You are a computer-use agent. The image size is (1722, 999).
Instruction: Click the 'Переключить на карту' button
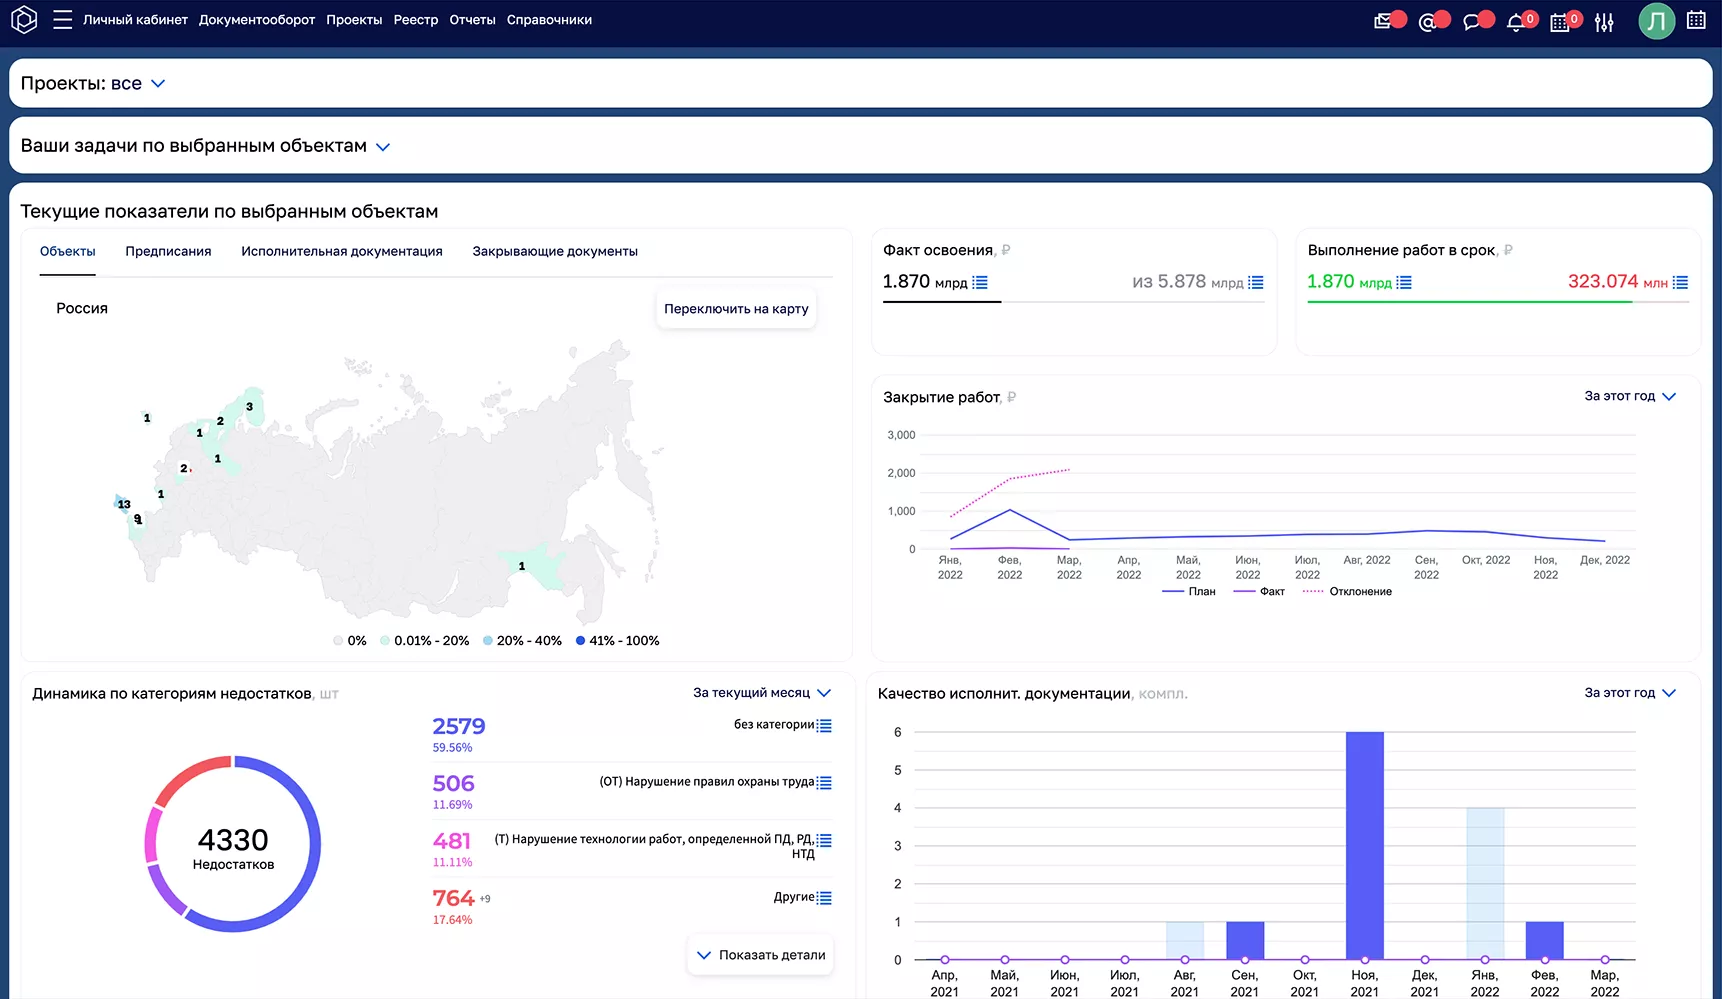[x=736, y=309]
